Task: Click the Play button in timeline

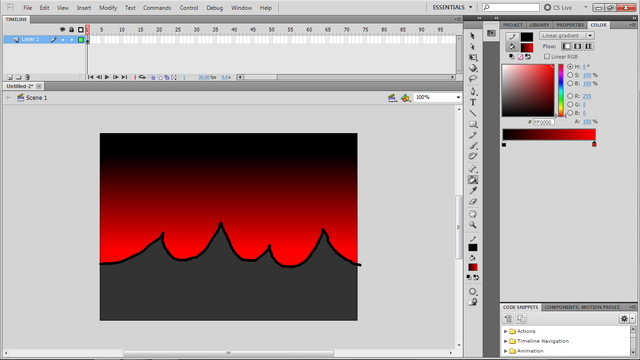Action: [x=107, y=77]
